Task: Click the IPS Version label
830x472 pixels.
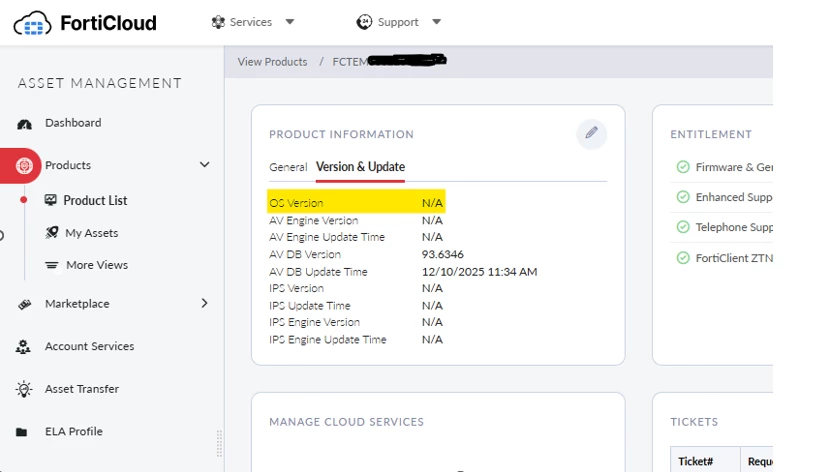Action: [296, 288]
